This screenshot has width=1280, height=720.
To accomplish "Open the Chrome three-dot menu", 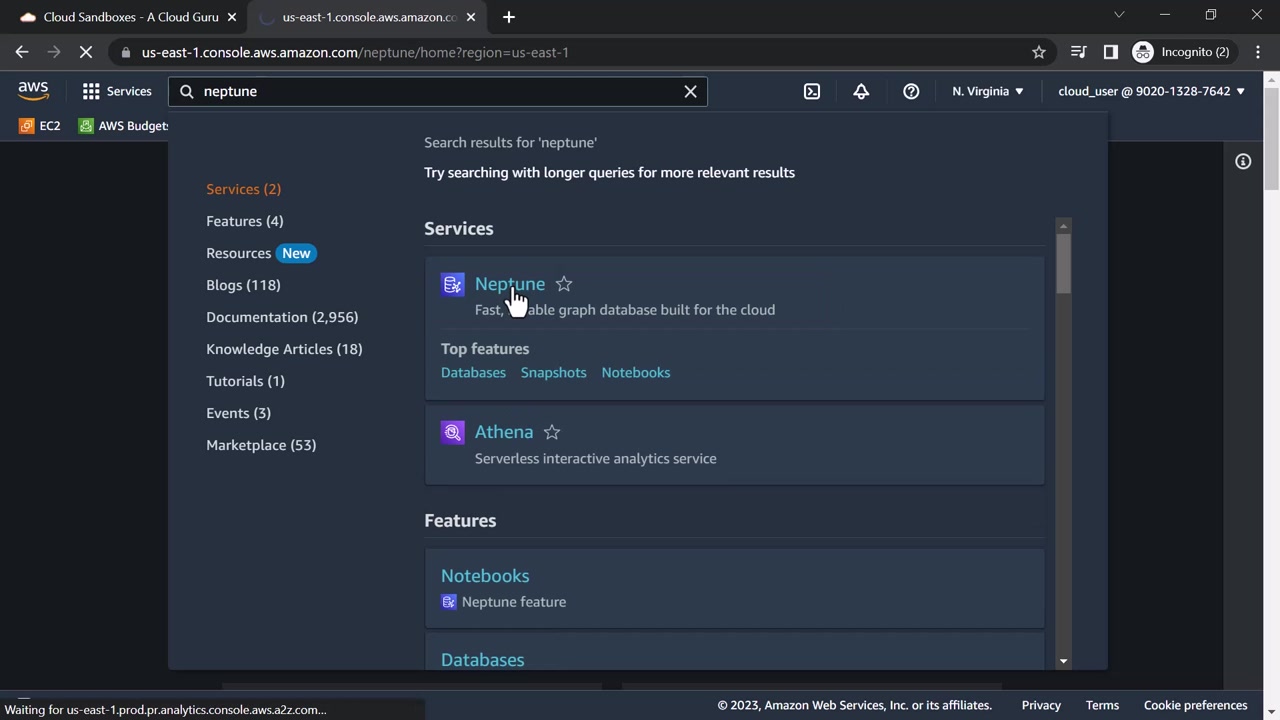I will (1257, 52).
